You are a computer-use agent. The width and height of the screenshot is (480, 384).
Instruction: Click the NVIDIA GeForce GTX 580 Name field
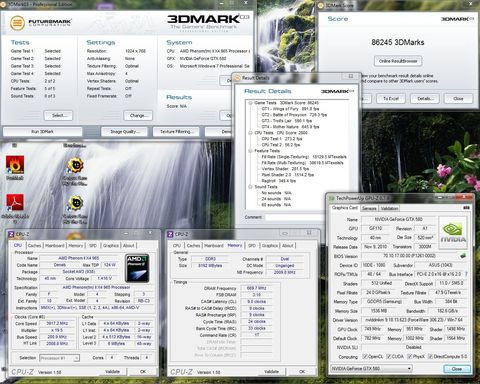[x=399, y=219]
